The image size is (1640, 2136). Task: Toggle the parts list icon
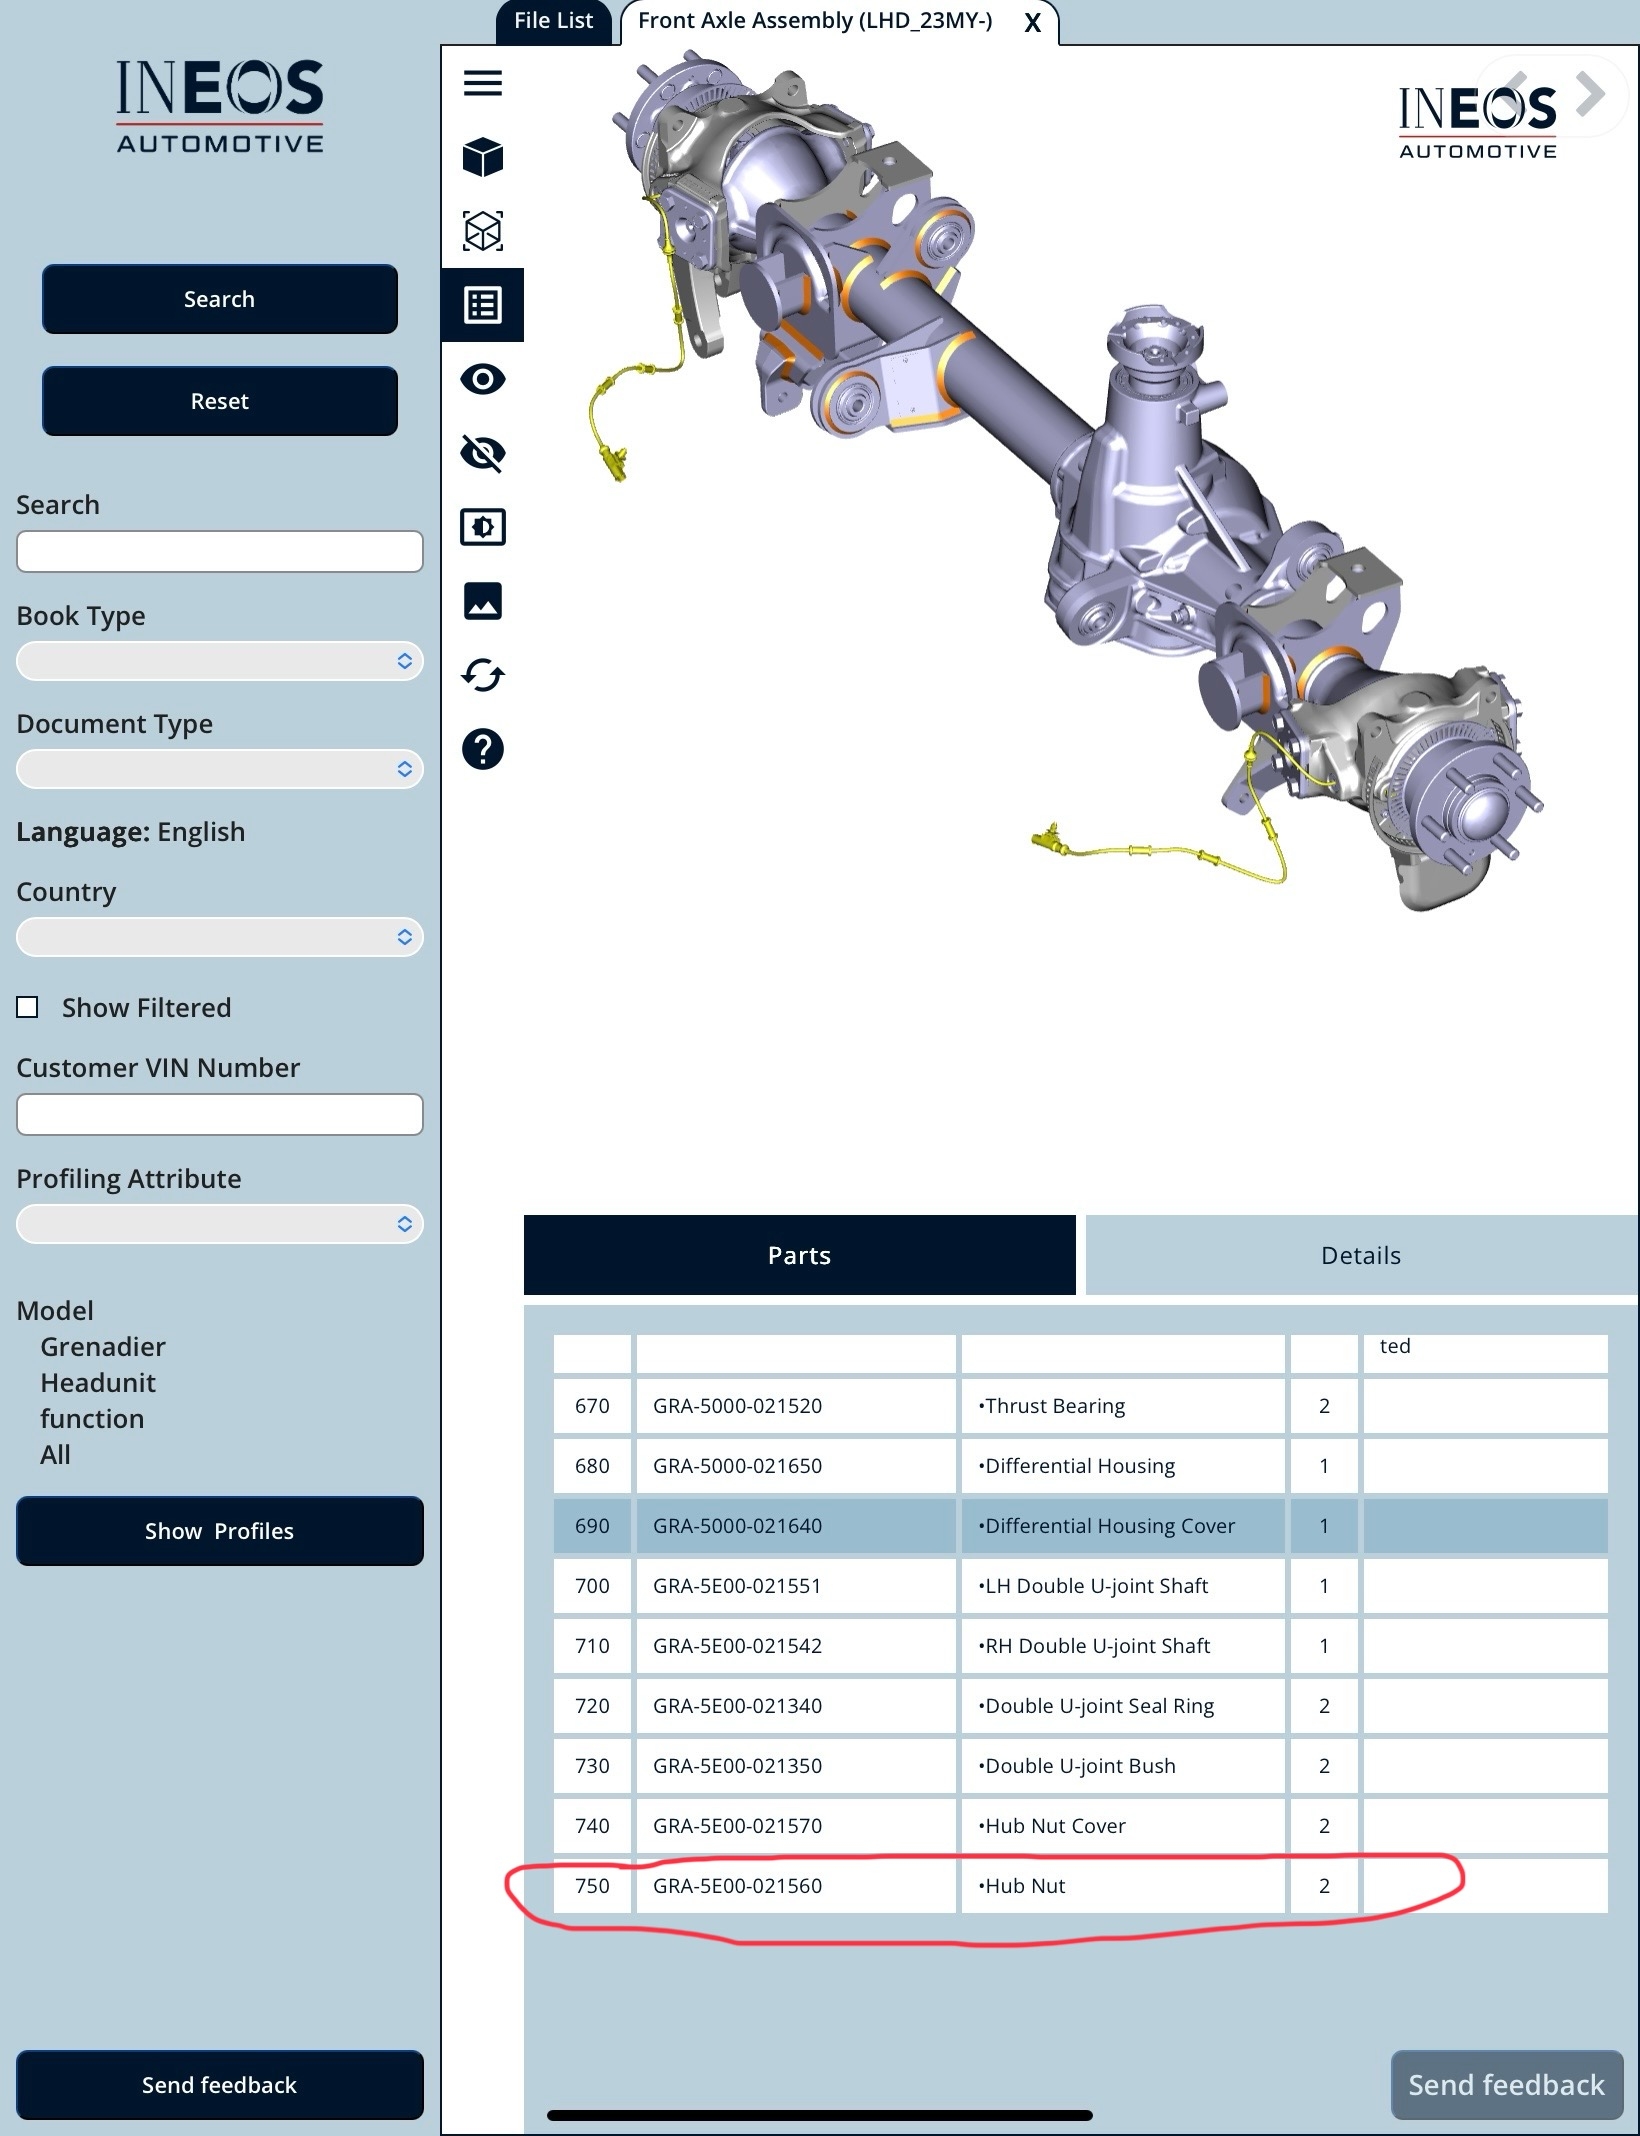(x=483, y=305)
